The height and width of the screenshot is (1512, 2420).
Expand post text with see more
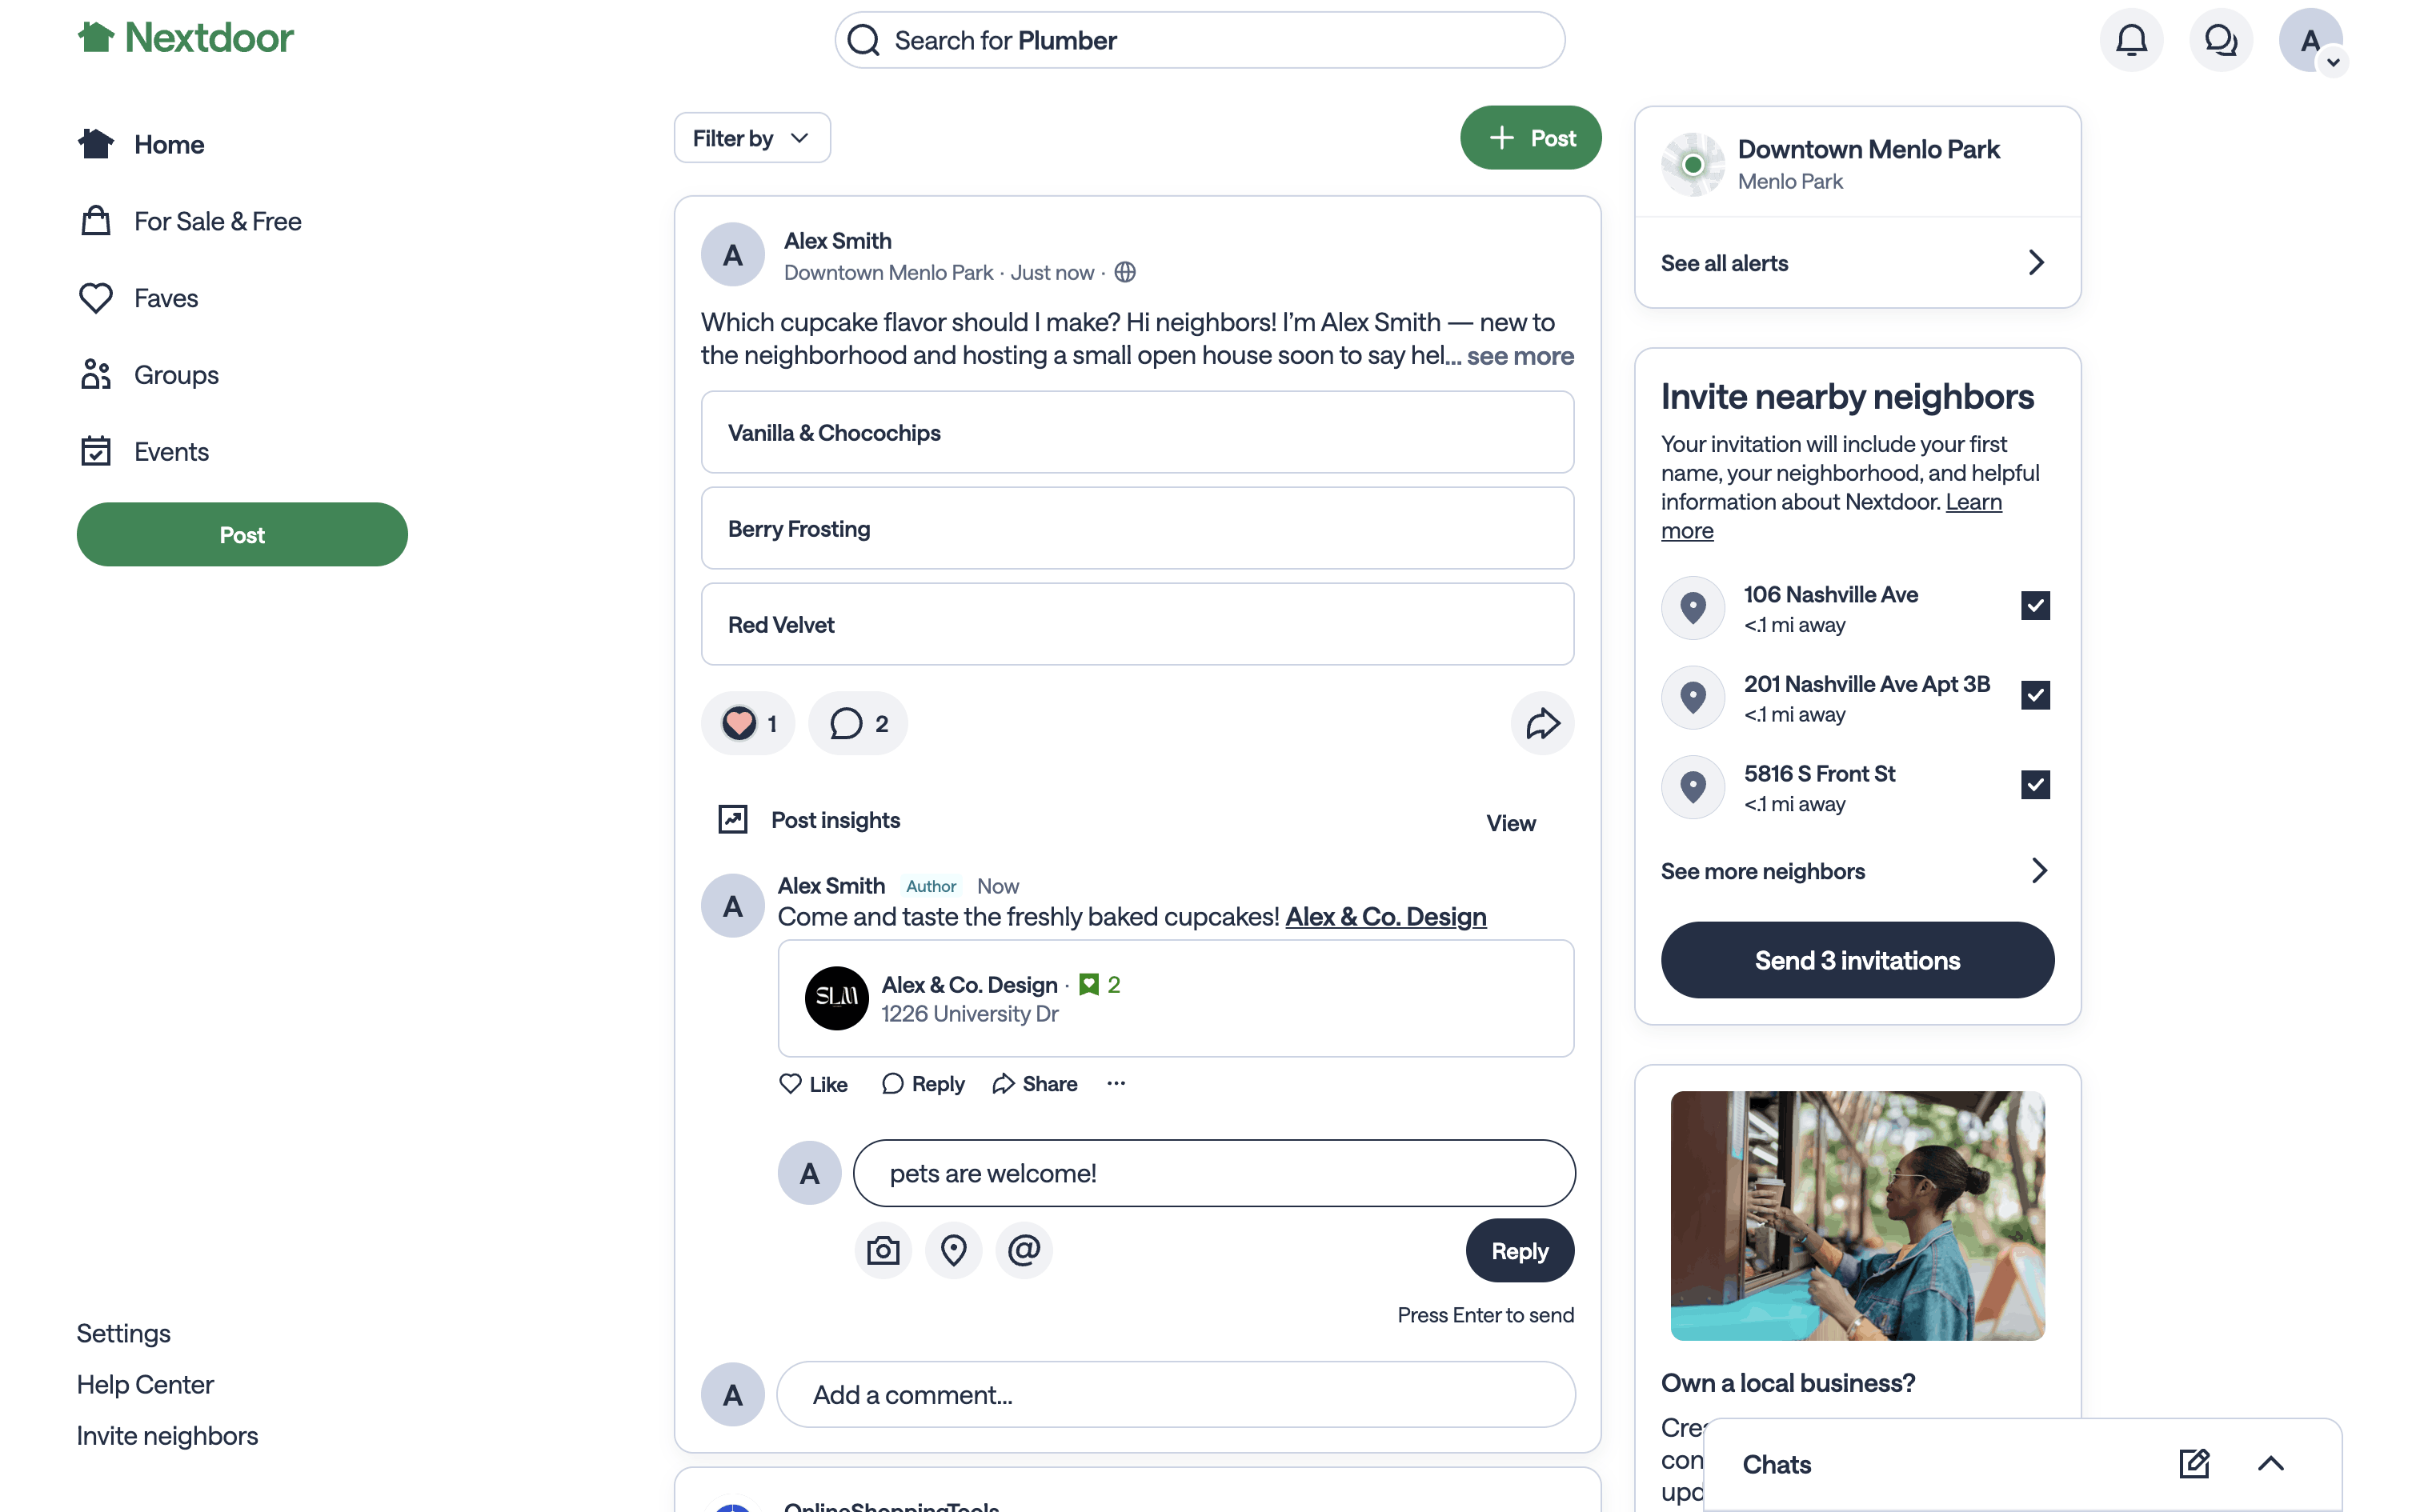pyautogui.click(x=1520, y=356)
